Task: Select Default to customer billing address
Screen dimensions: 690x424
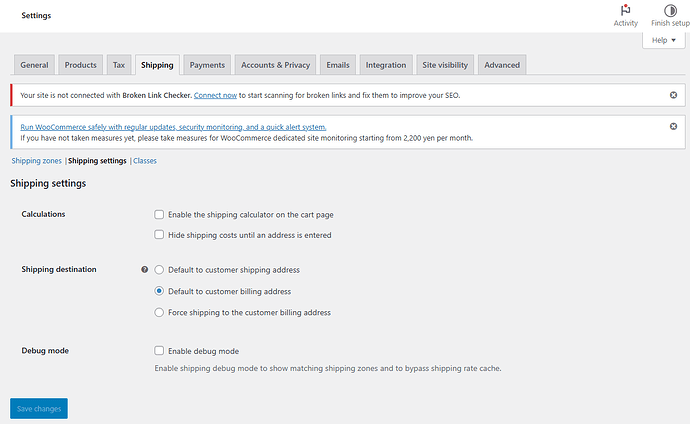Action: click(x=159, y=291)
